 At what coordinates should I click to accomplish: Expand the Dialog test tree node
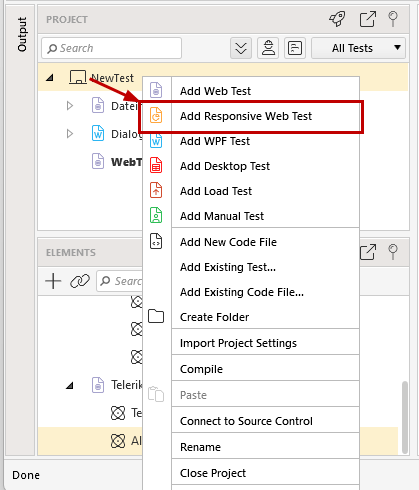coord(70,134)
